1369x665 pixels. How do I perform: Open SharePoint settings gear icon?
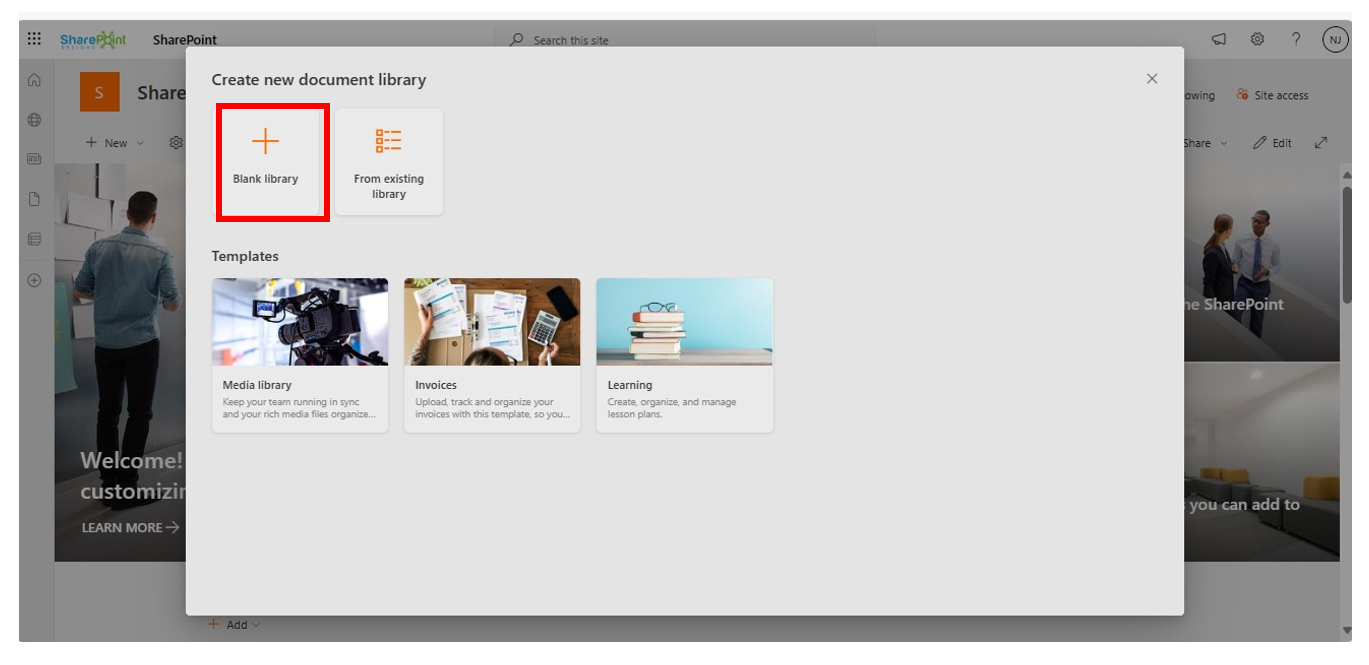pos(1256,39)
